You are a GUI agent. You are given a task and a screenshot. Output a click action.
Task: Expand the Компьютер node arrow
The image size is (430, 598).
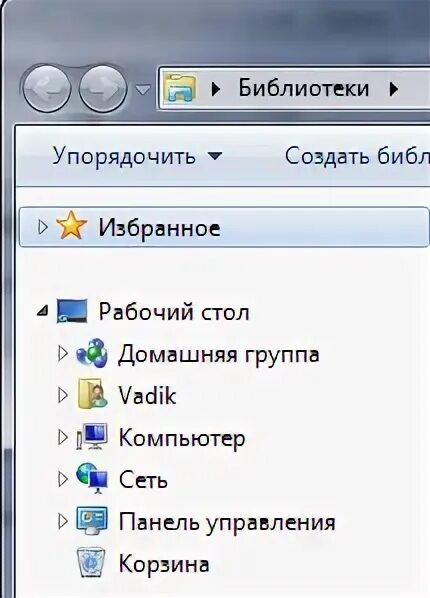[63, 437]
